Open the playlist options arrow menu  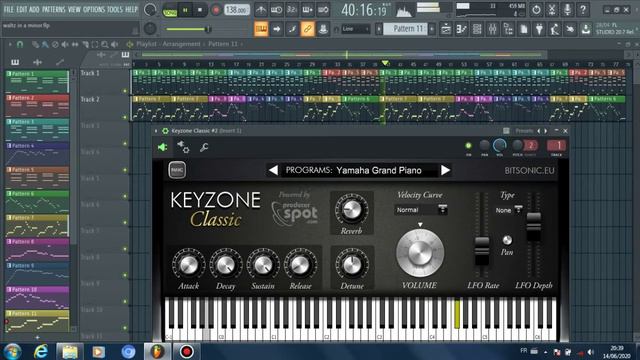tap(9, 44)
